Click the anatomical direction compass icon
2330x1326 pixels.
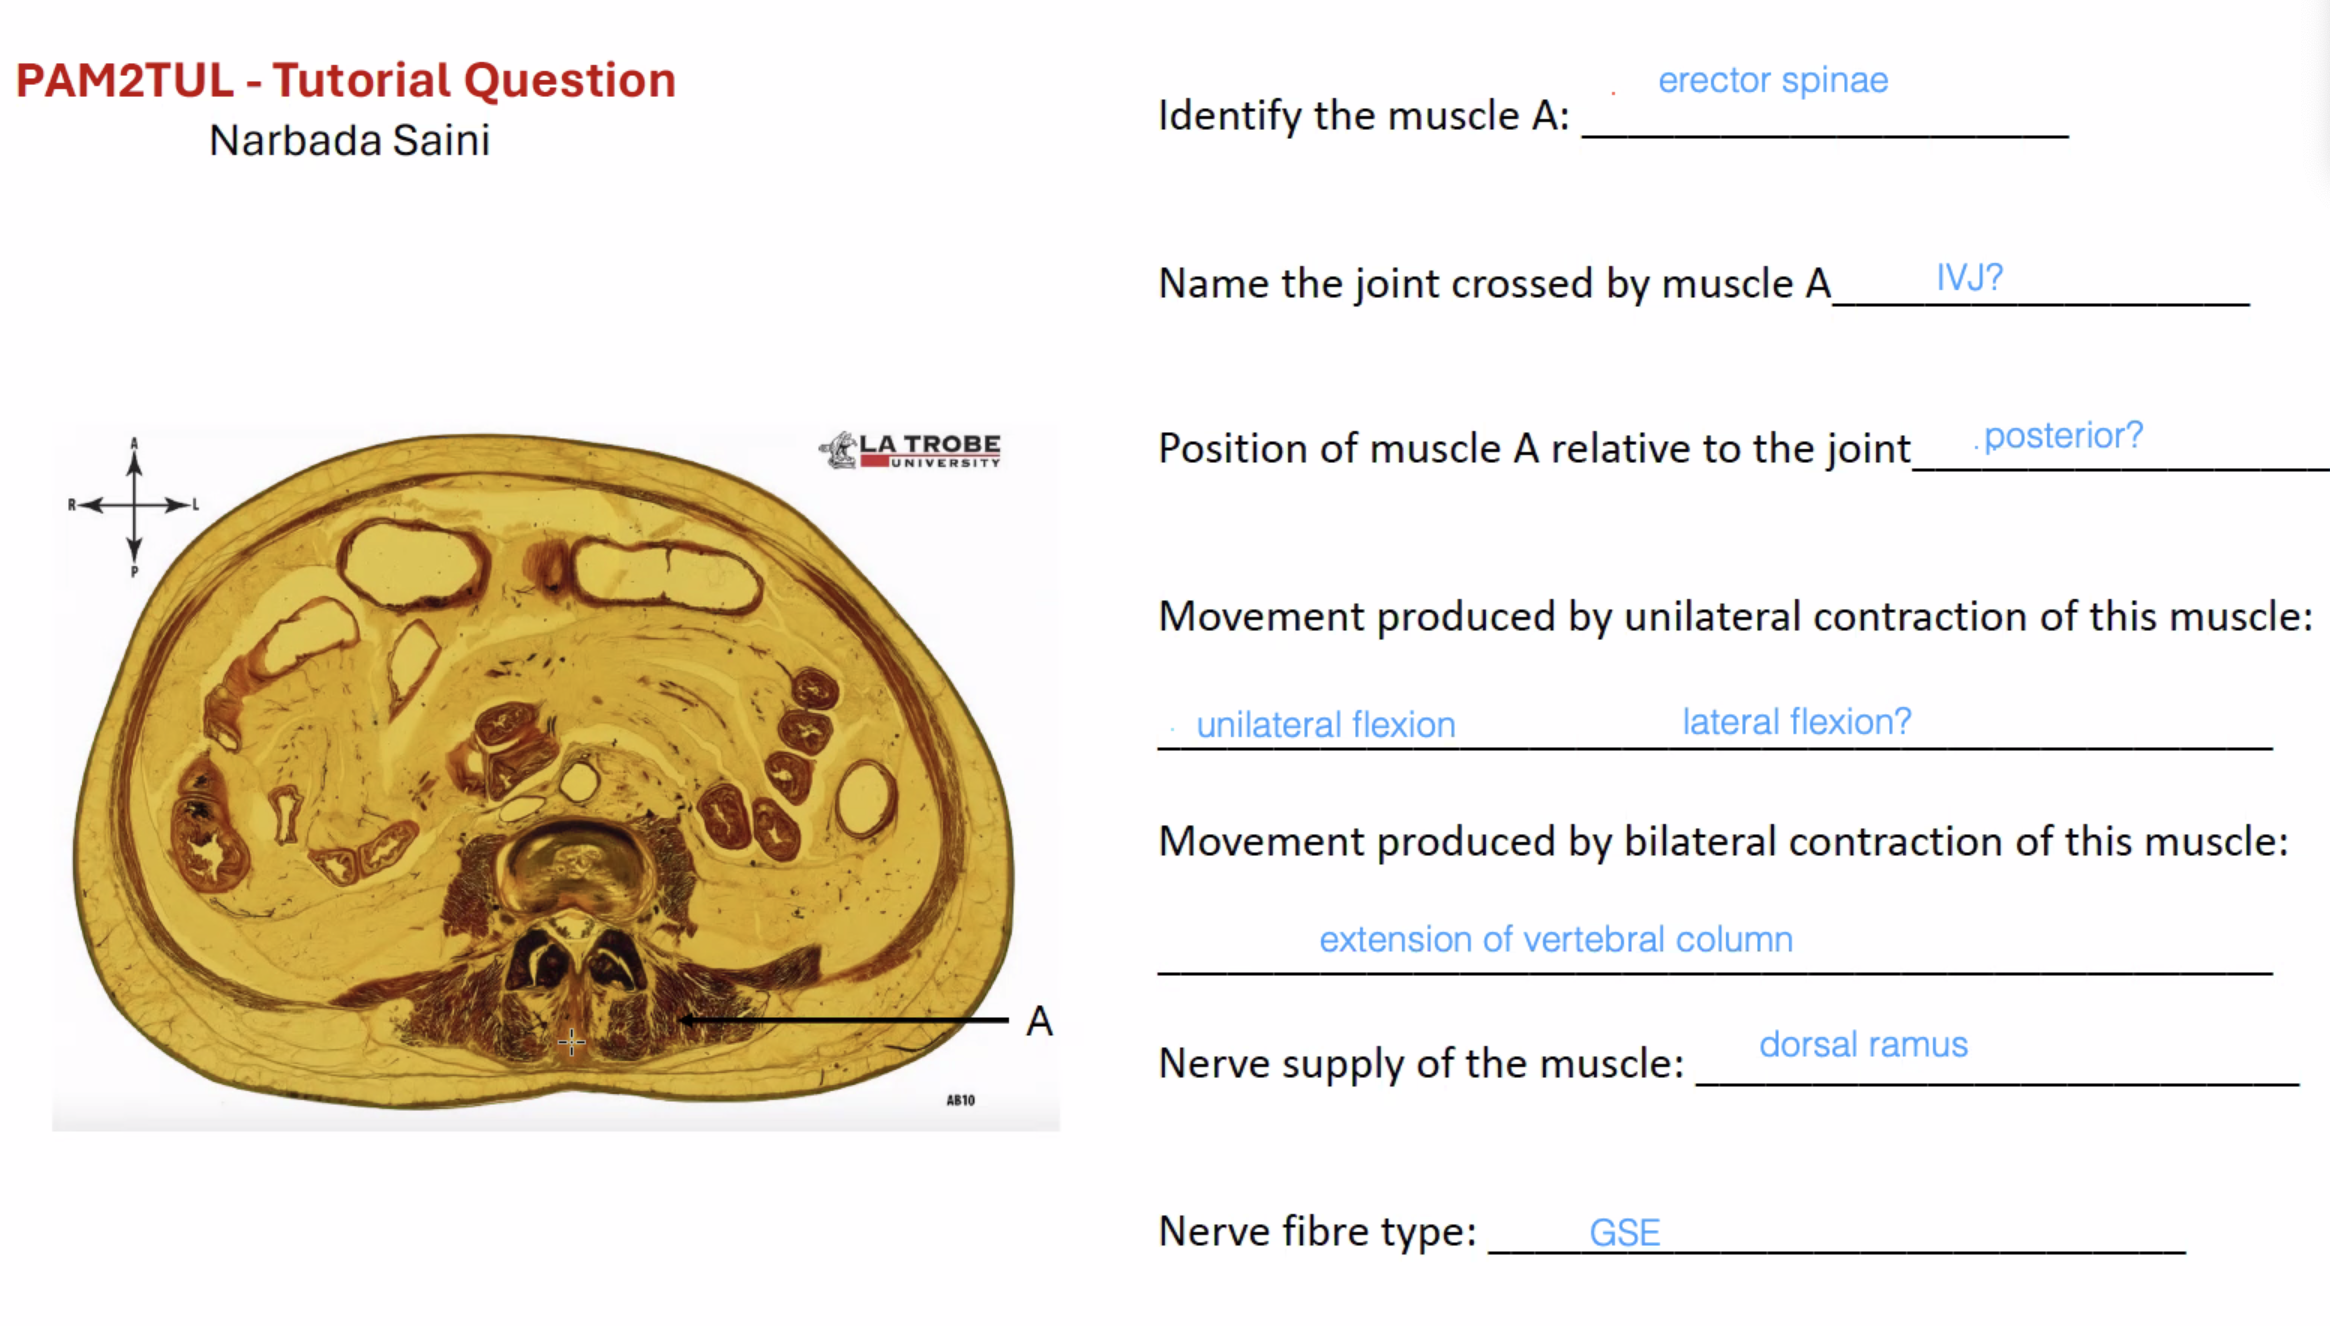coord(134,506)
